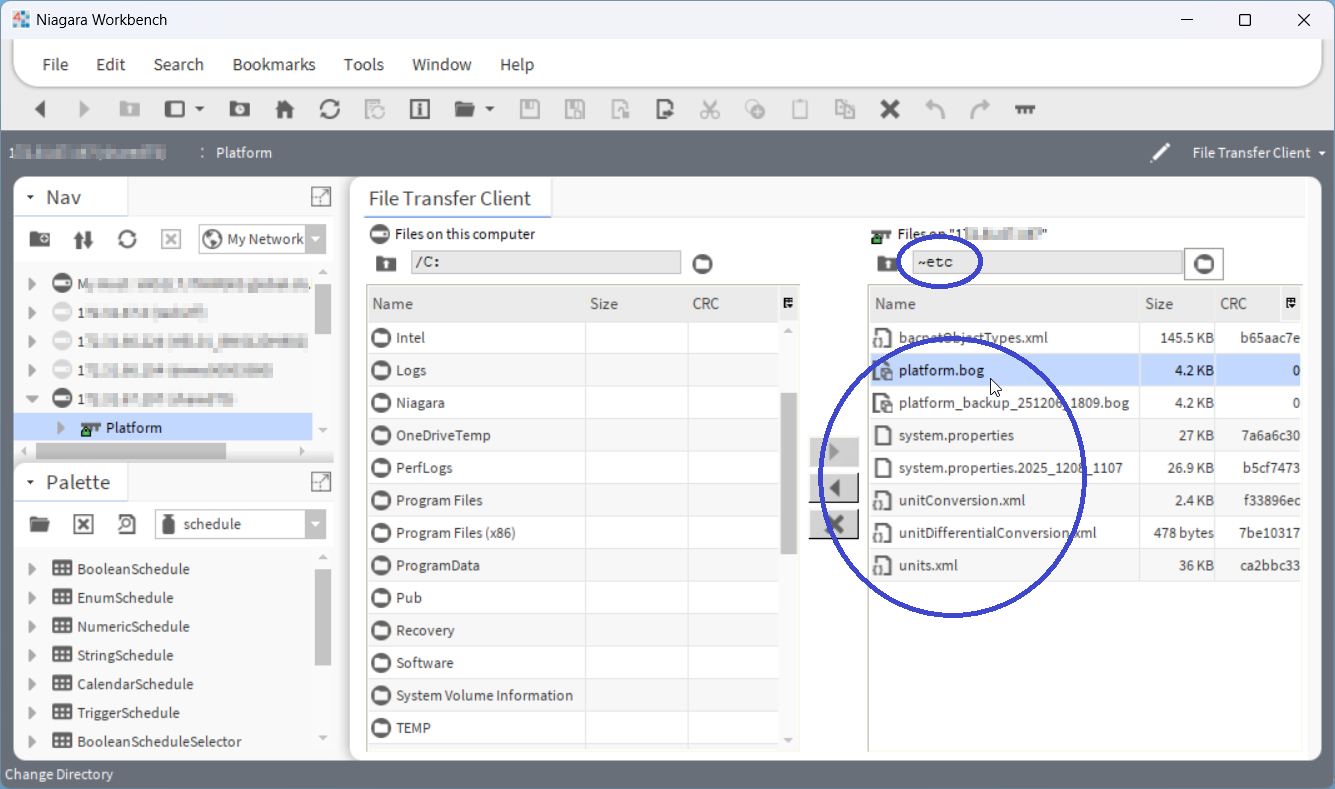Sort local files by Name column header
This screenshot has width=1335, height=789.
point(476,304)
